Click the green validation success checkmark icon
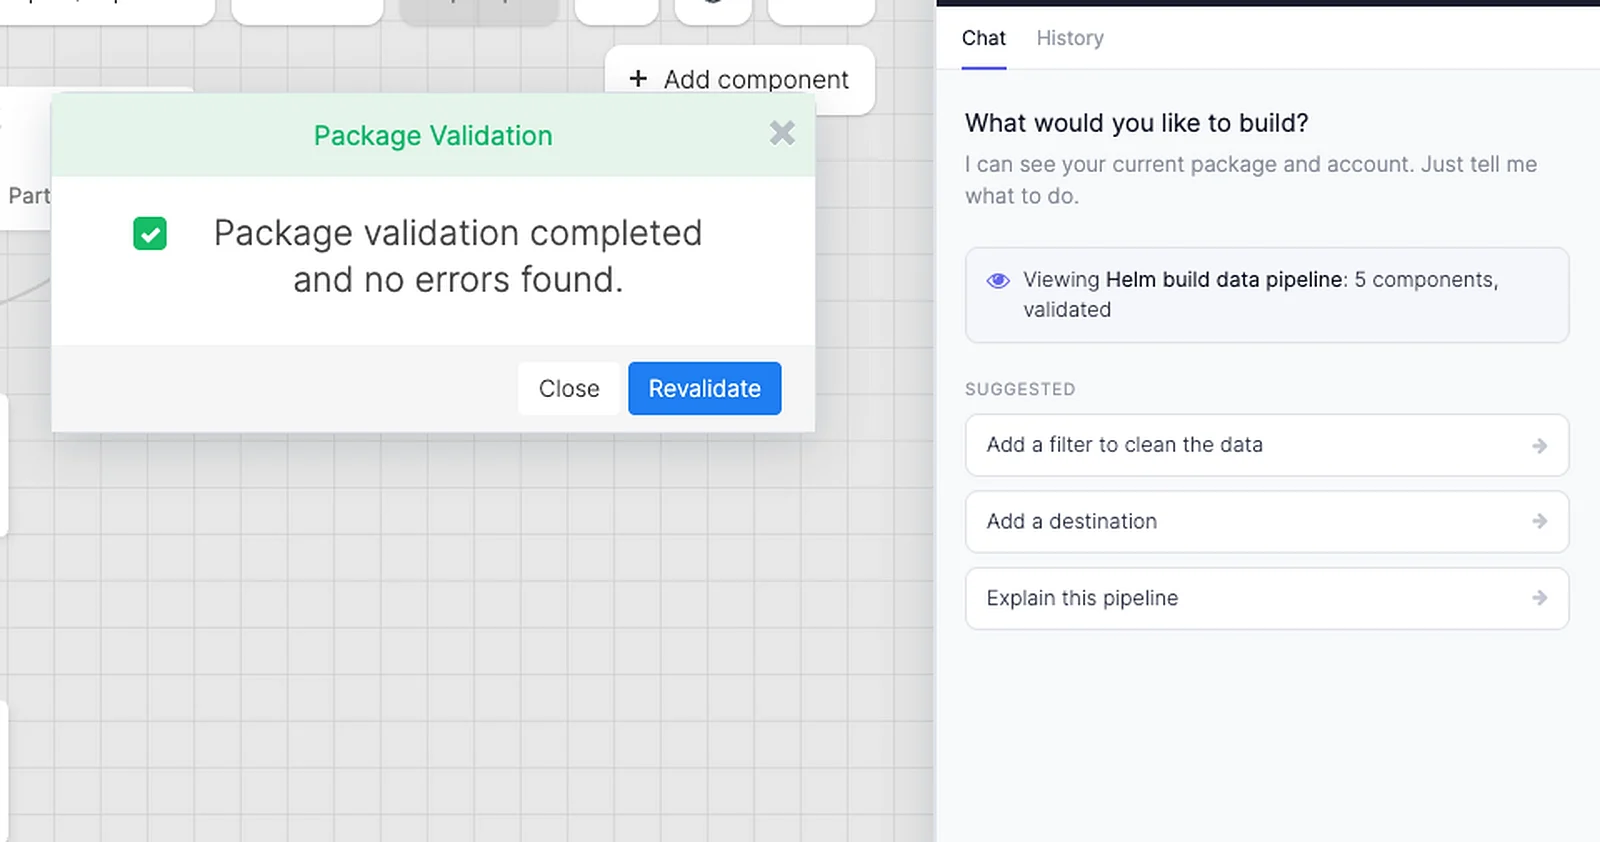The image size is (1600, 842). tap(150, 234)
